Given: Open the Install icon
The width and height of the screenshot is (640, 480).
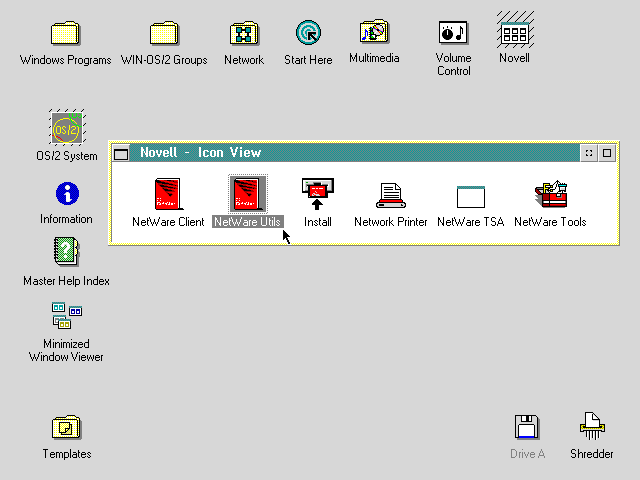Looking at the screenshot, I should [x=317, y=193].
